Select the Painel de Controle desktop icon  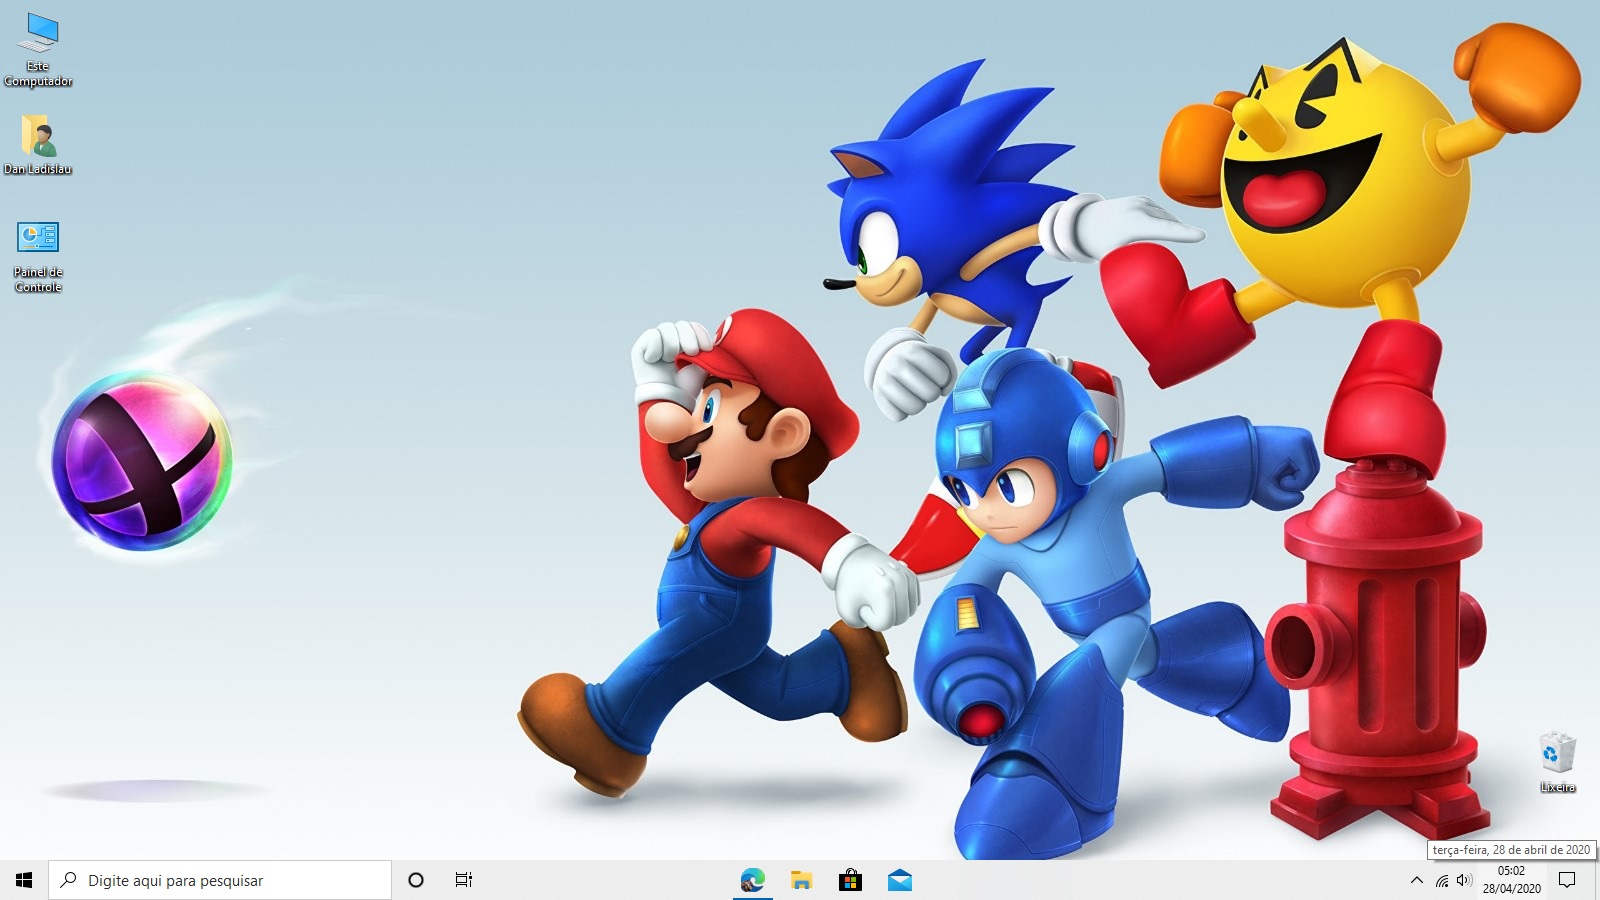point(38,256)
